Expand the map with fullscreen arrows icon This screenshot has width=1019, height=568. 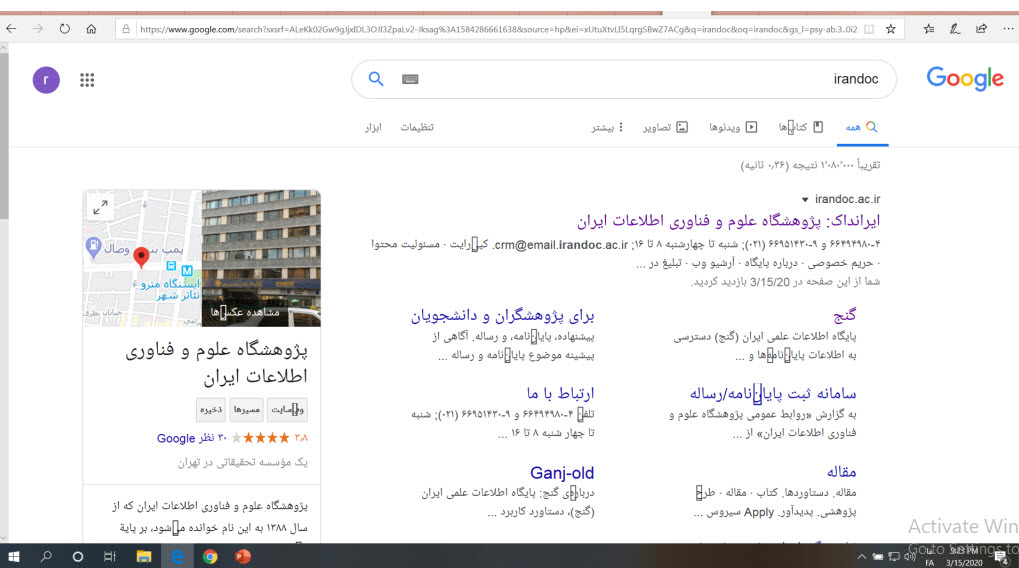pyautogui.click(x=100, y=207)
